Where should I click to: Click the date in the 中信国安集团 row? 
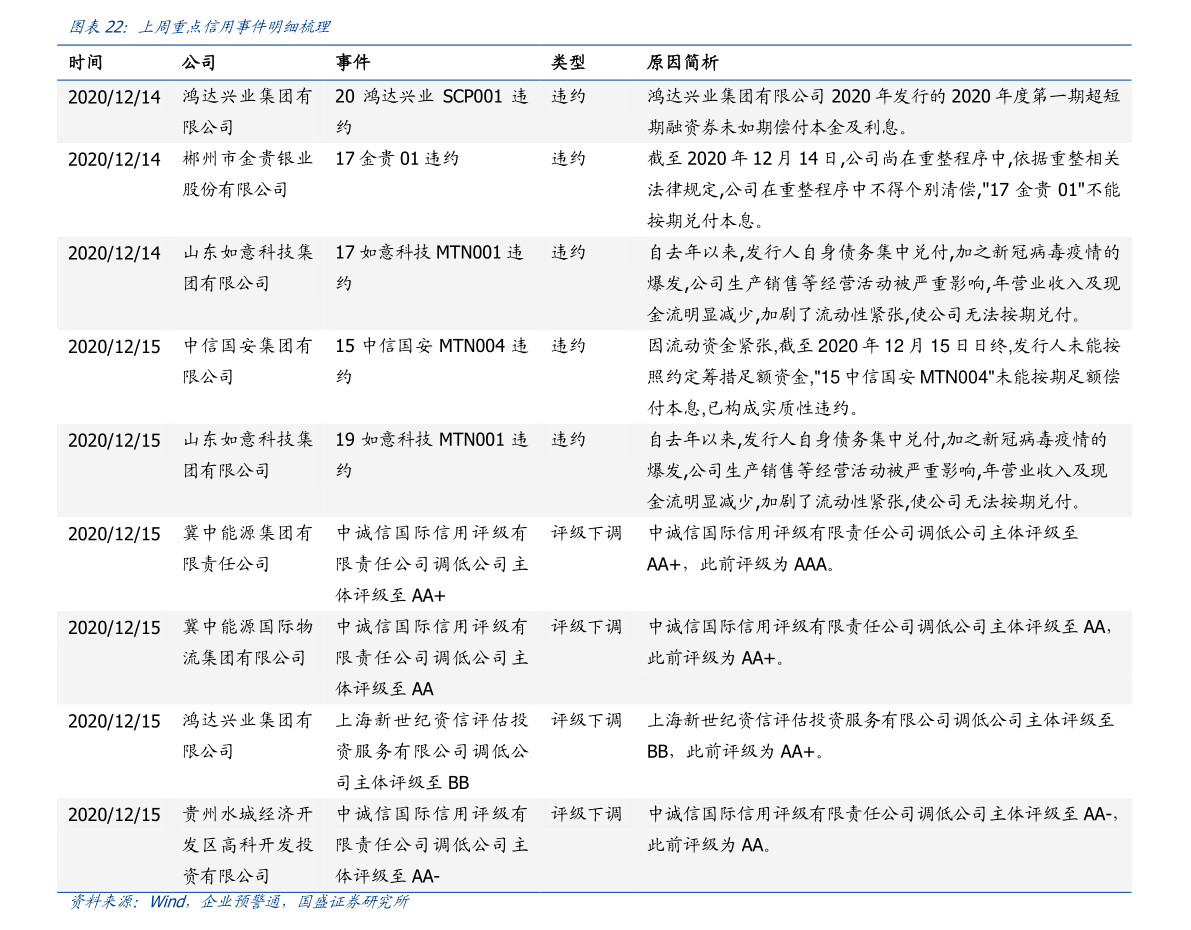click(x=114, y=346)
